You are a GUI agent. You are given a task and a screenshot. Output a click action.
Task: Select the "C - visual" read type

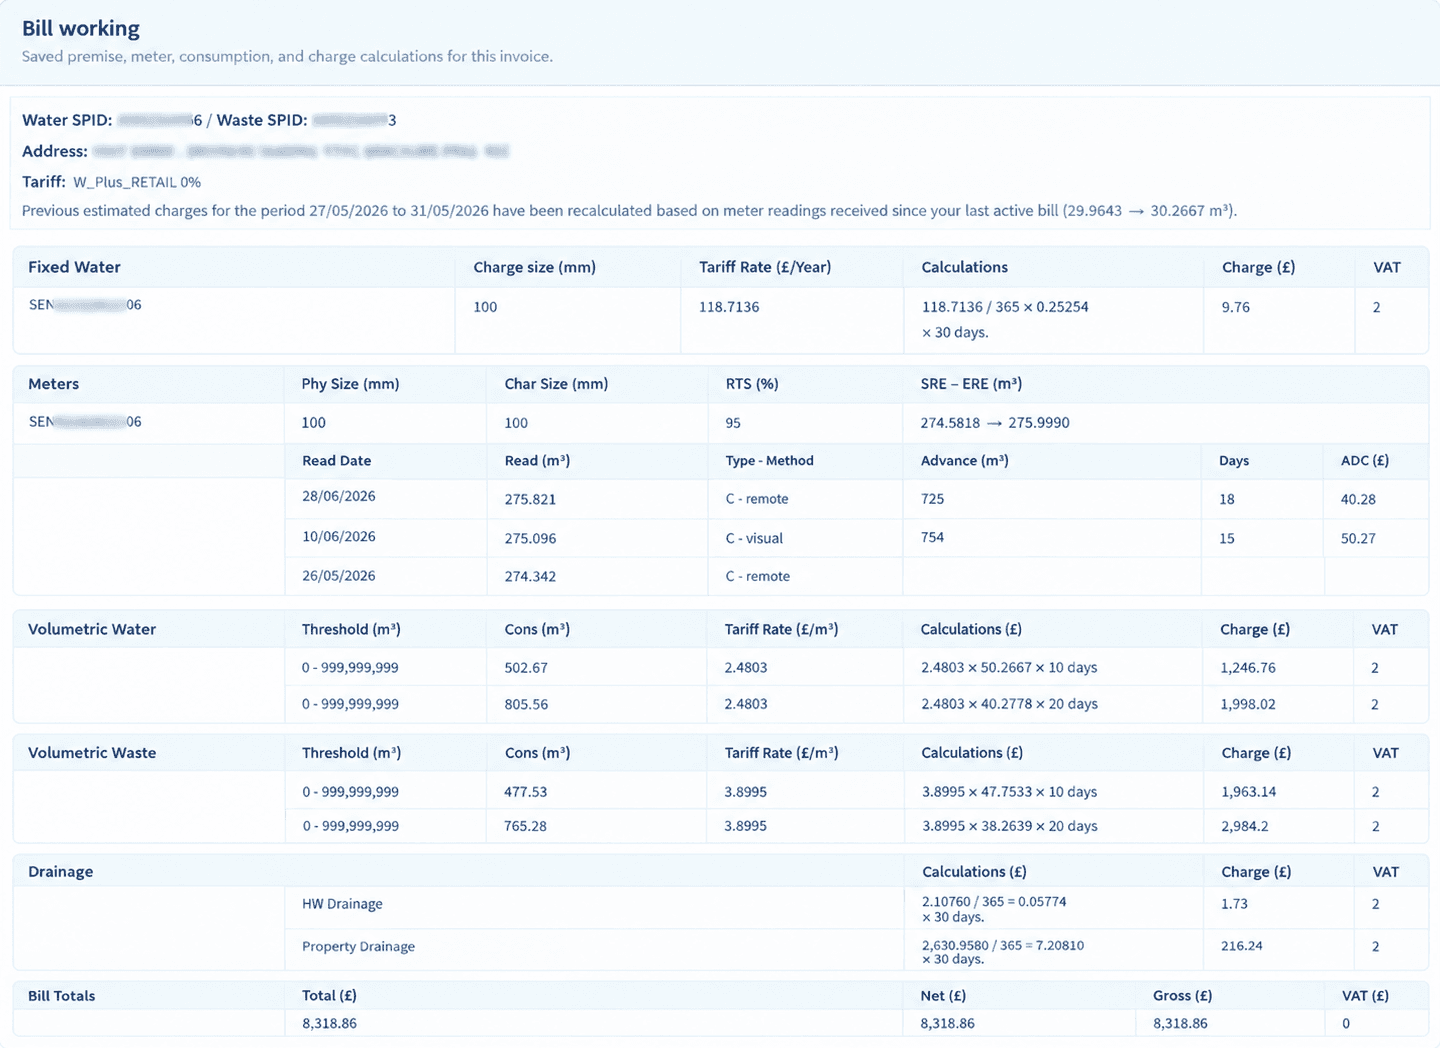754,538
